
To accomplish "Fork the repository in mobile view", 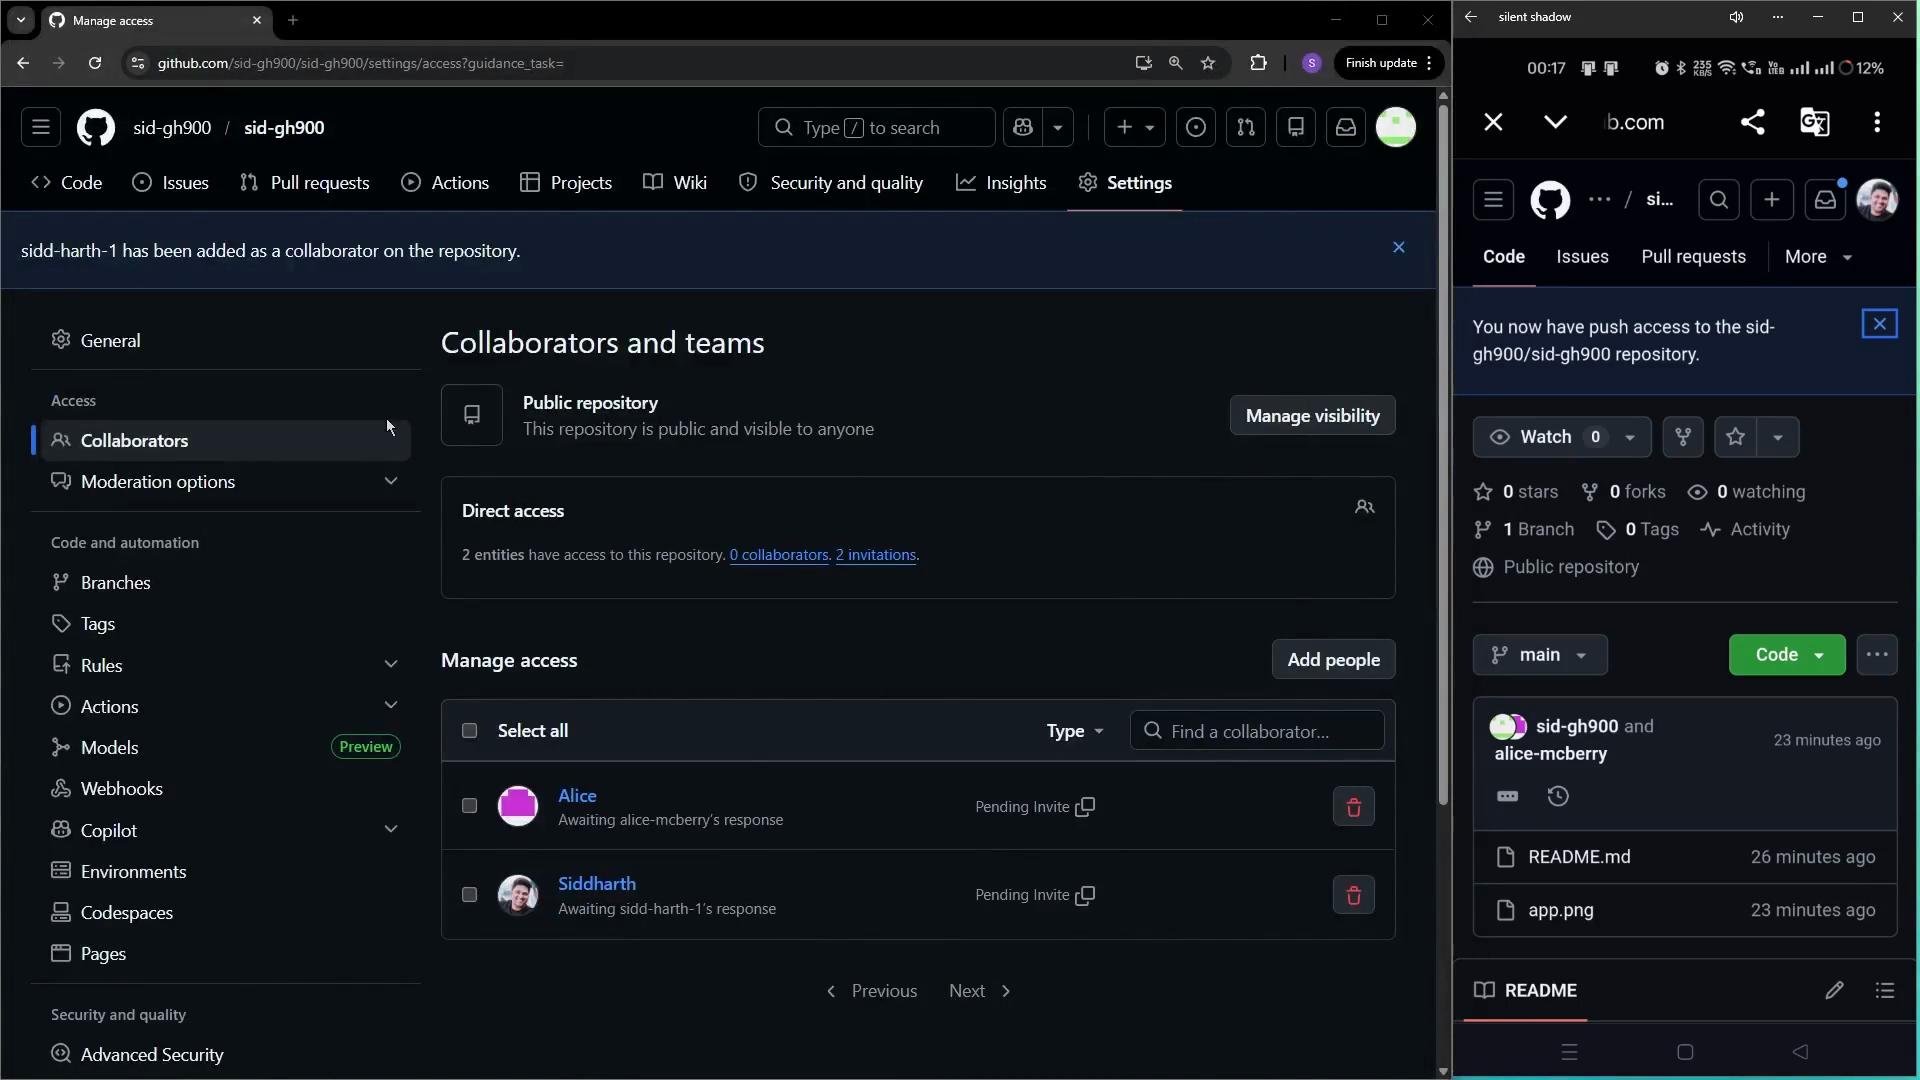I will tap(1683, 437).
